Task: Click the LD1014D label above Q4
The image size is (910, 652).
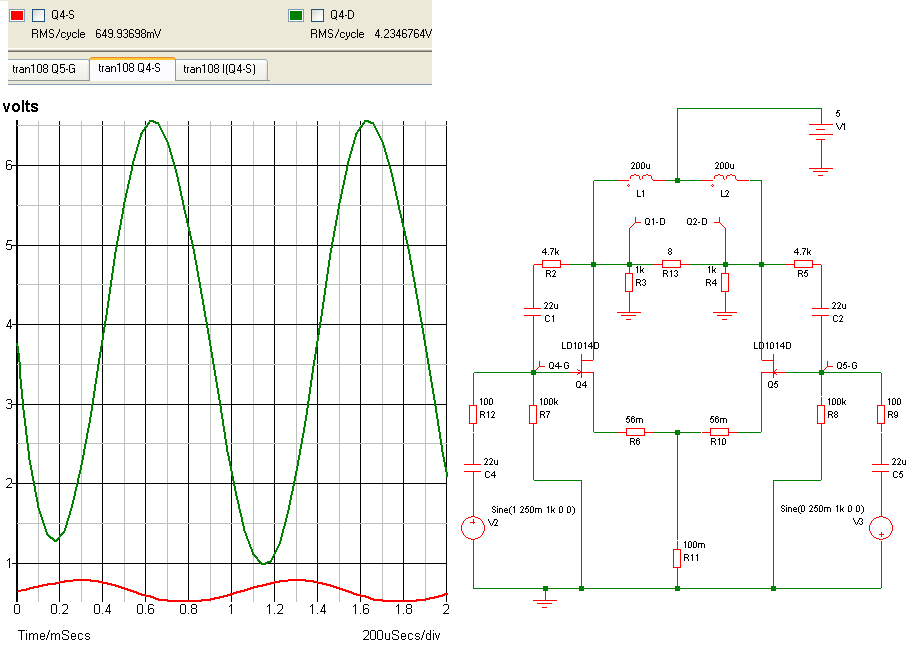Action: (580, 345)
